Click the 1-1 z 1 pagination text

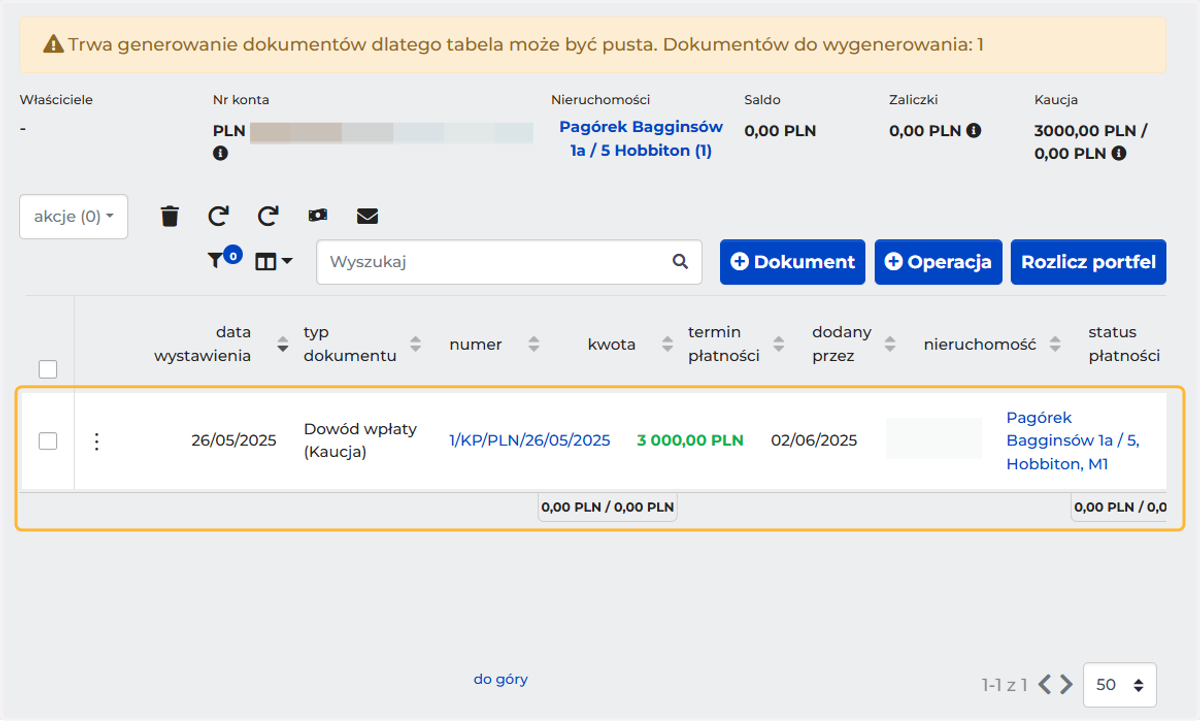1004,685
